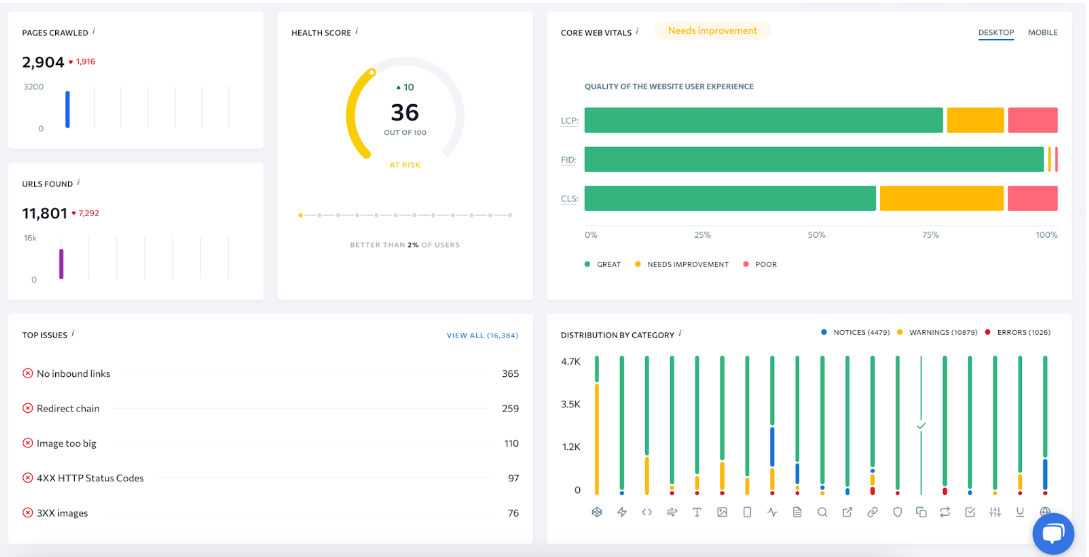Click the LCP metric label
The width and height of the screenshot is (1089, 557).
(x=569, y=121)
